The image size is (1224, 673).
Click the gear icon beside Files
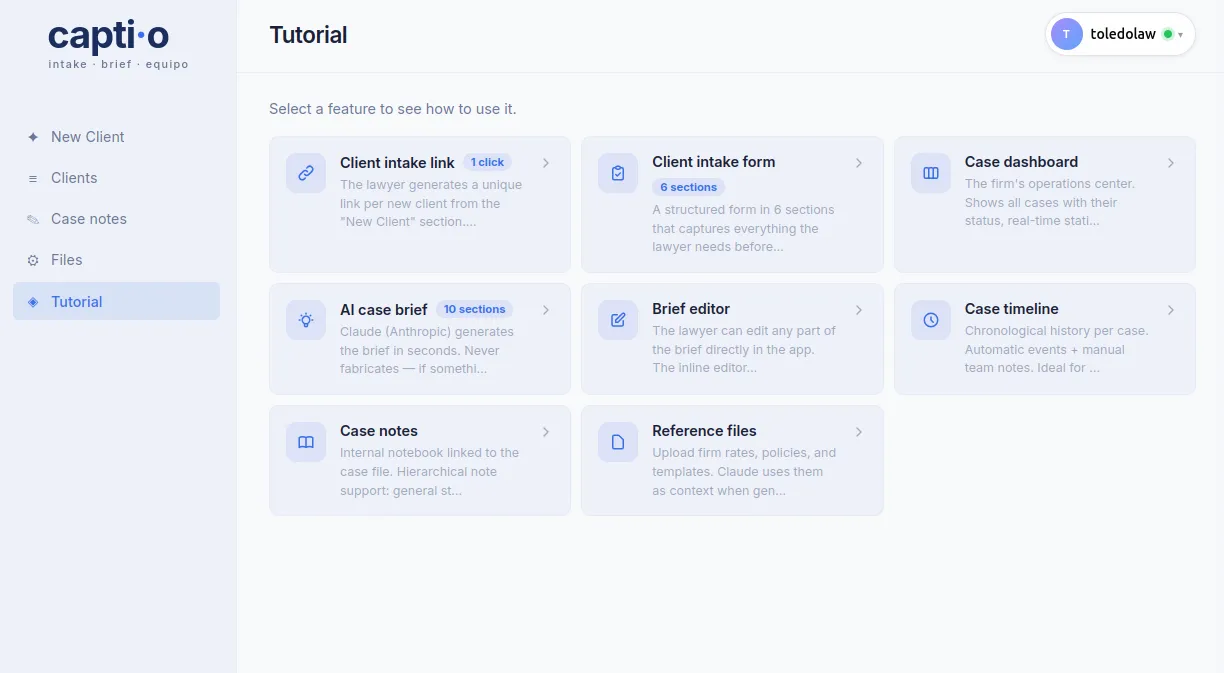33,260
